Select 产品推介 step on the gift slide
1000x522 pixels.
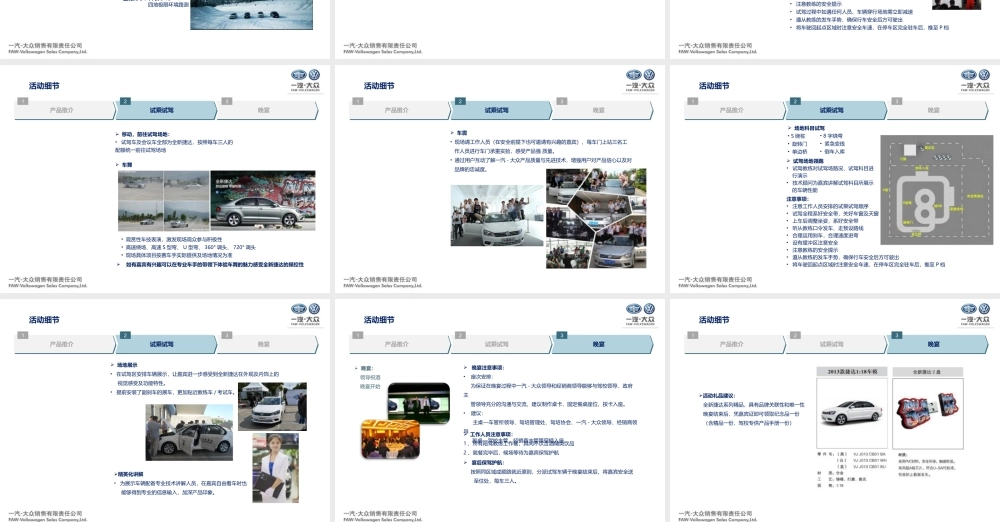point(734,344)
